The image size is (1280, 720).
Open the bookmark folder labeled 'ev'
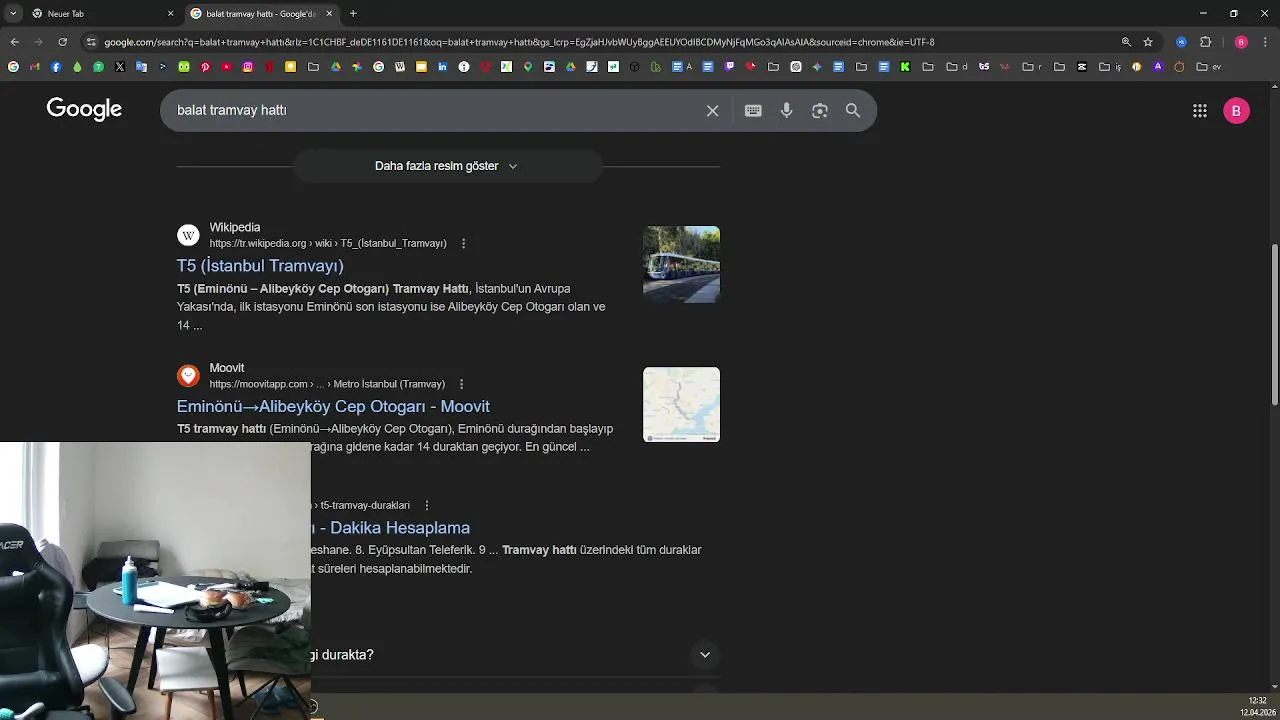click(1209, 67)
